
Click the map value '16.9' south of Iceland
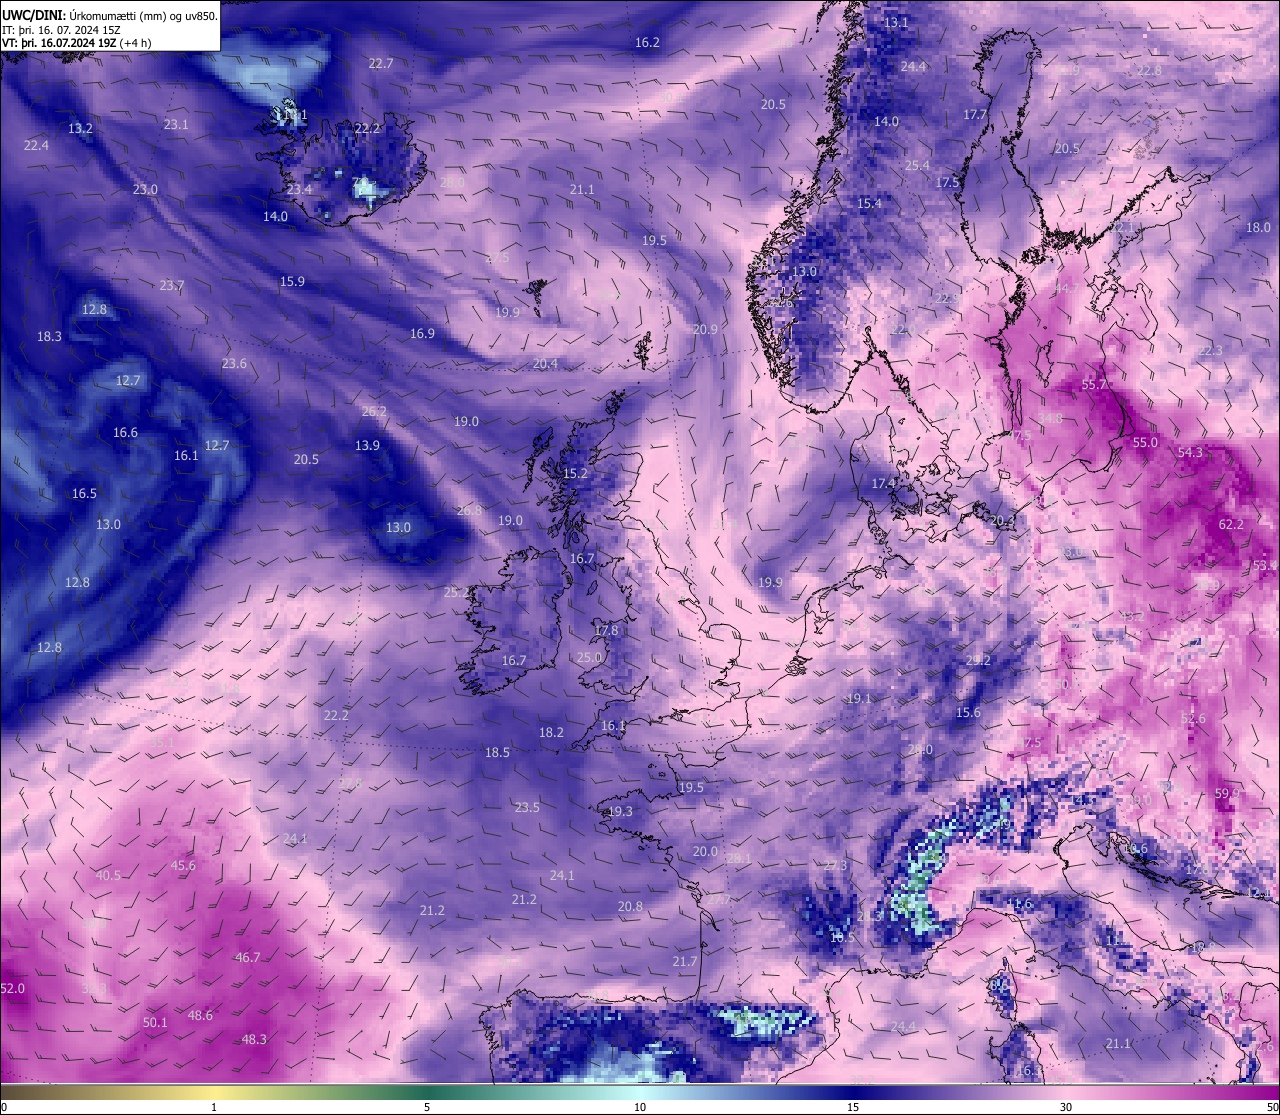point(422,333)
